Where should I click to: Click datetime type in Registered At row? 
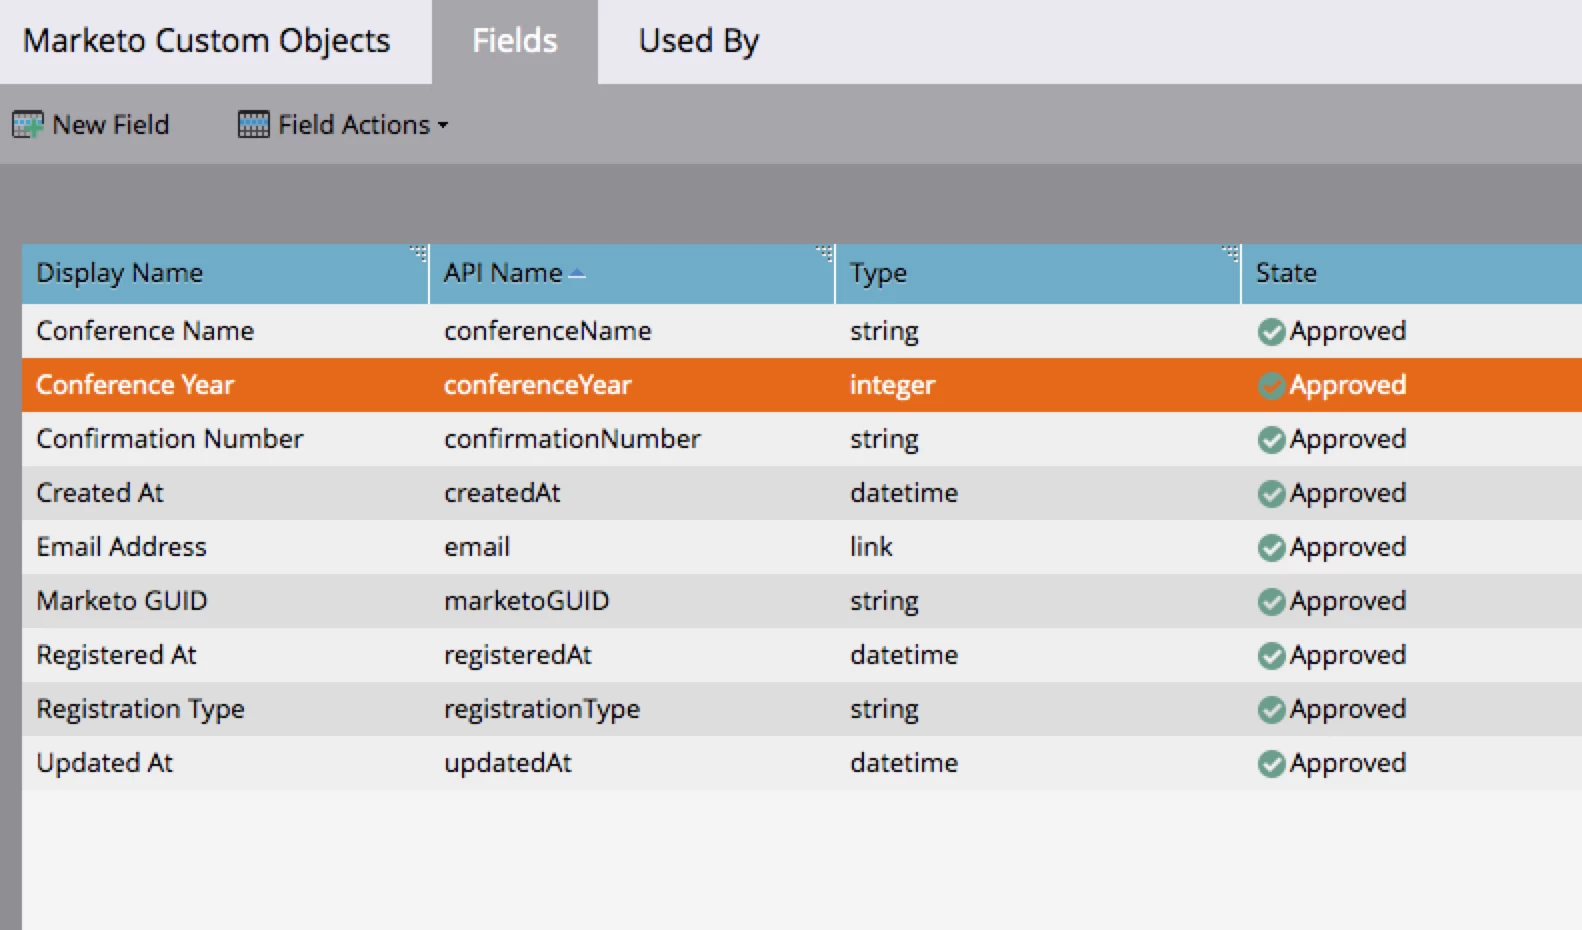coord(904,655)
